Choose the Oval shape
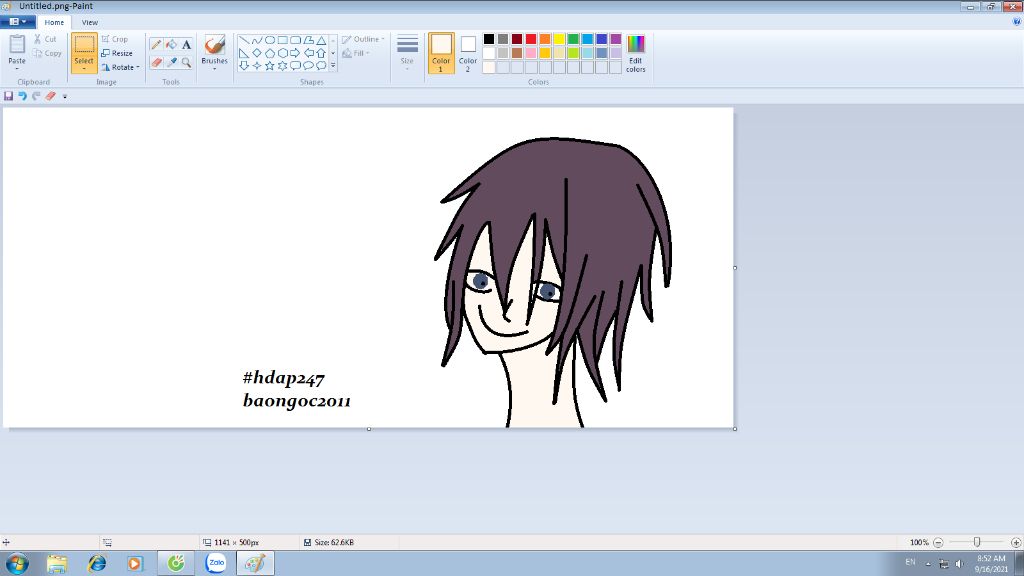The image size is (1024, 576). pos(269,40)
